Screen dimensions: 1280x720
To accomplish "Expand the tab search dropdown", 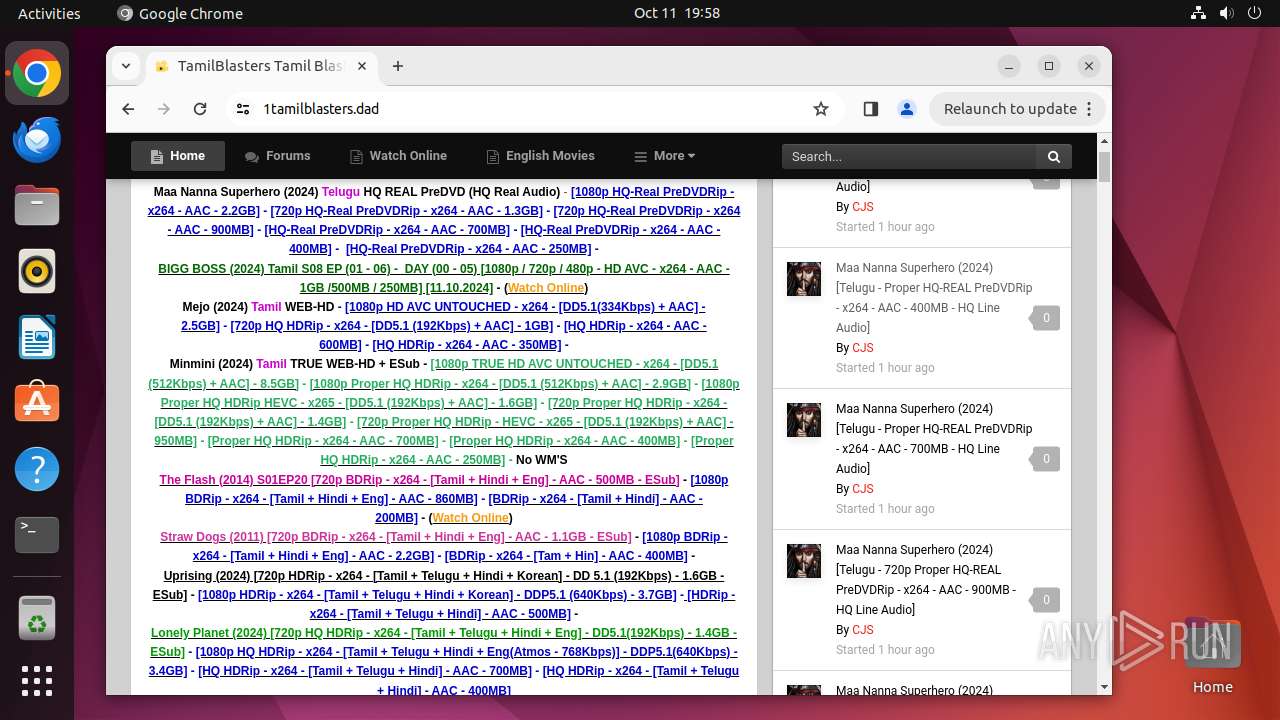I will click(125, 66).
